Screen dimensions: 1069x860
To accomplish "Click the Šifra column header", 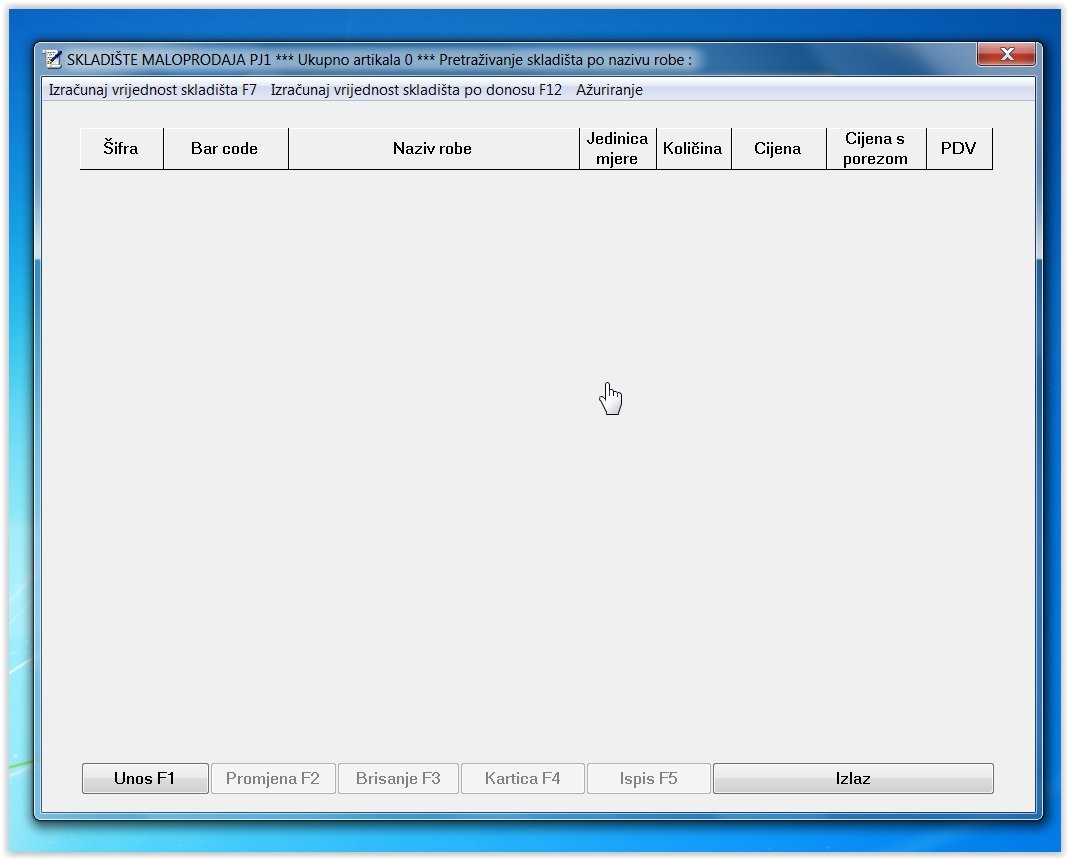I will pos(121,149).
